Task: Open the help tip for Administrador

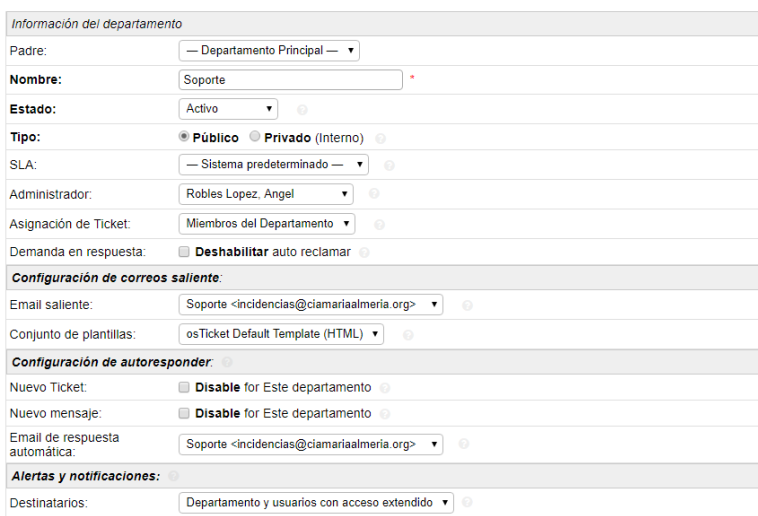Action: [x=374, y=194]
